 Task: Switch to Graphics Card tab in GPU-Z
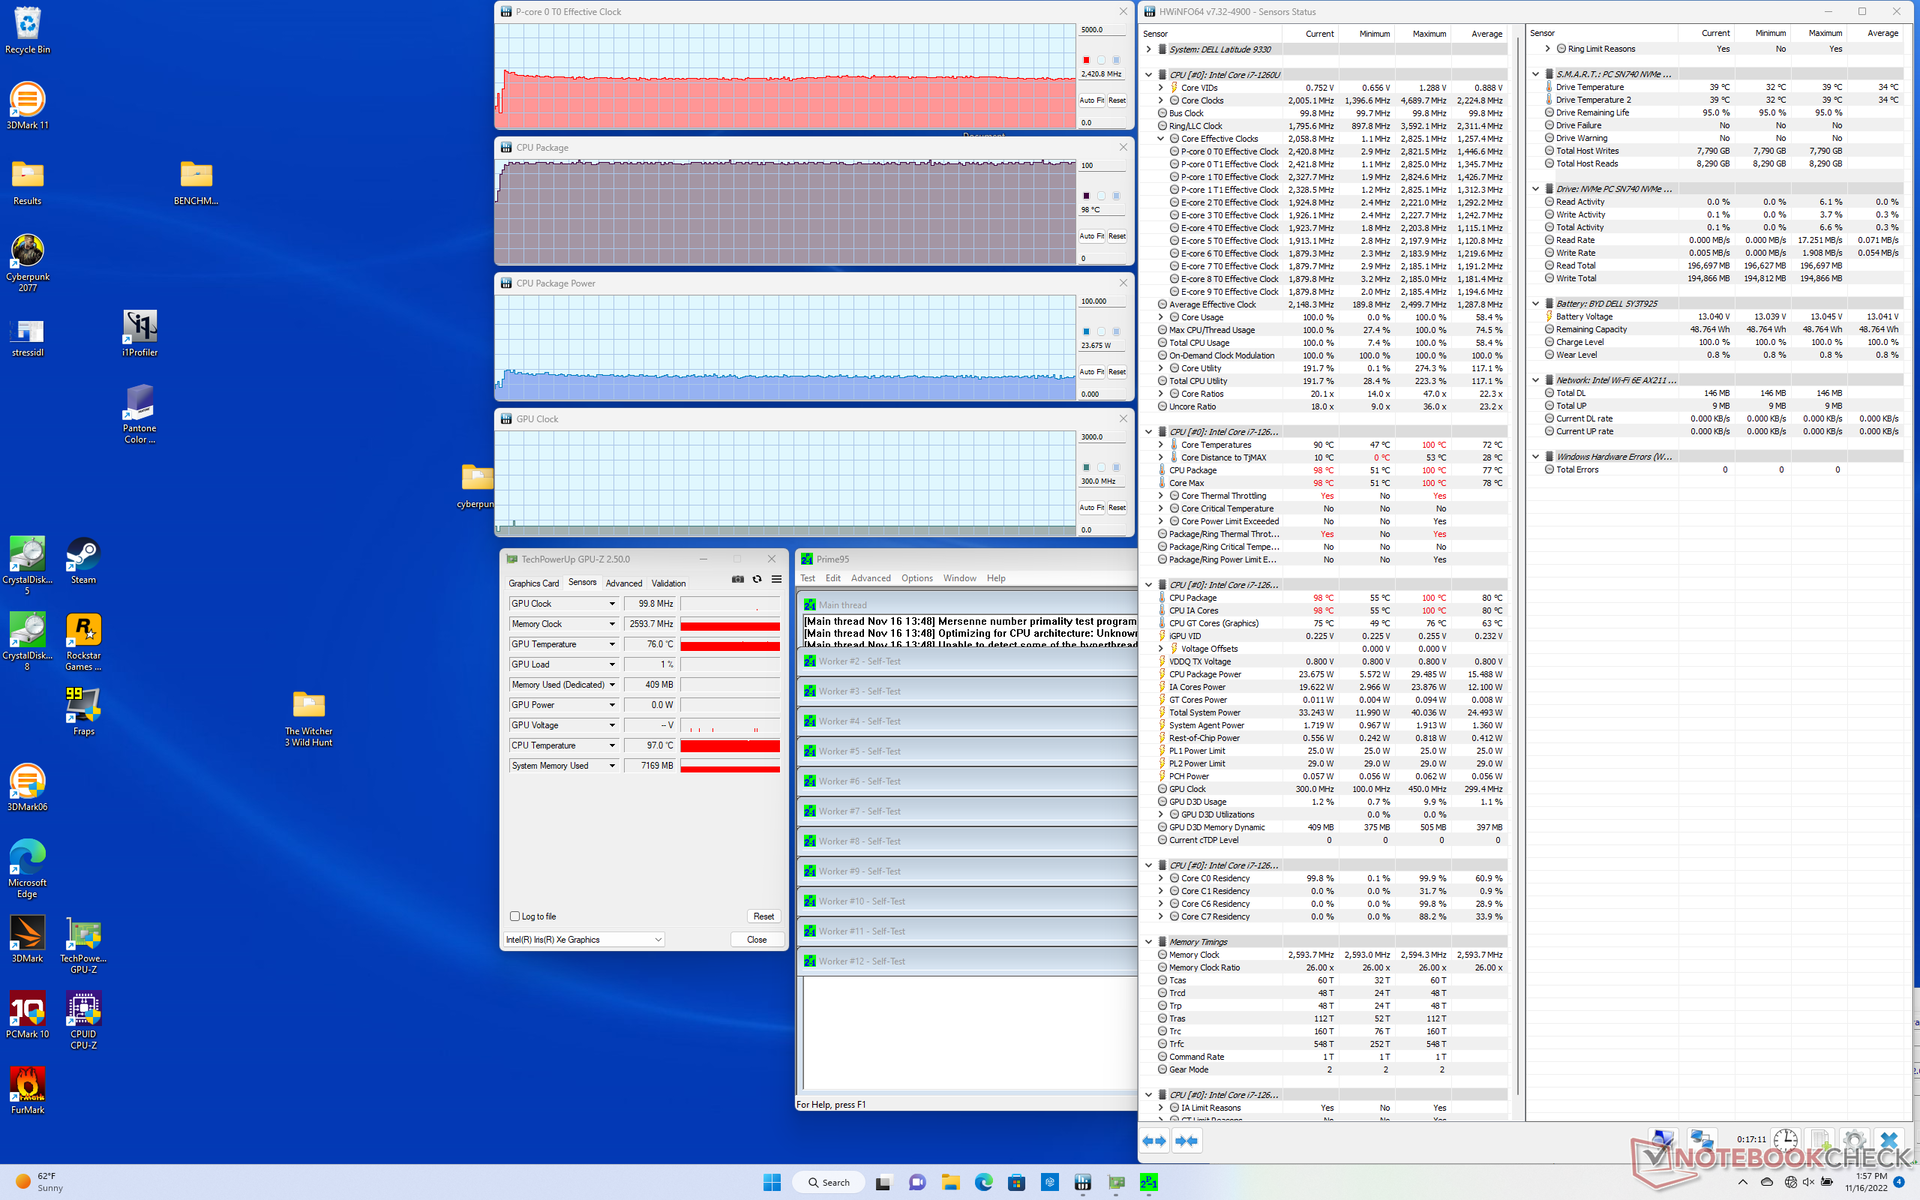(534, 583)
